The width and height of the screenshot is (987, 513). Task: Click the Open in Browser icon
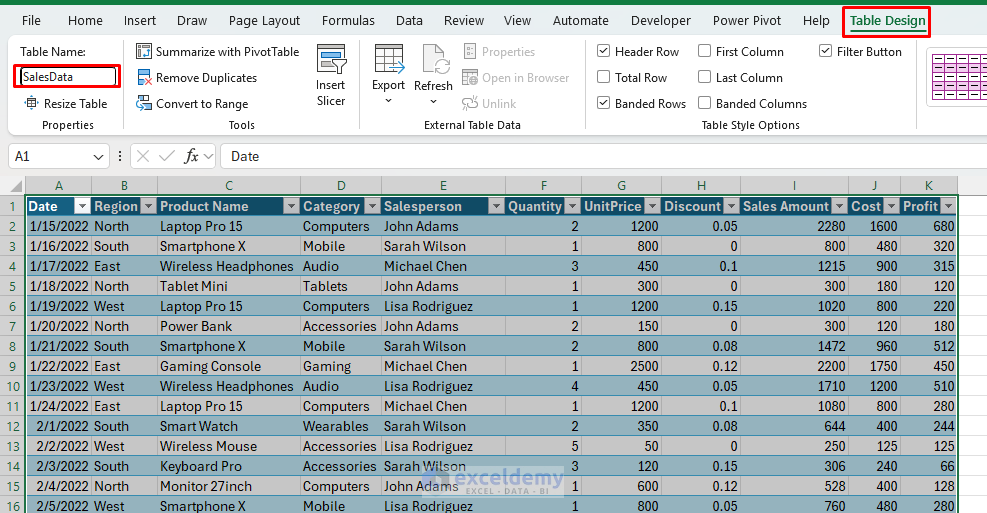470,77
